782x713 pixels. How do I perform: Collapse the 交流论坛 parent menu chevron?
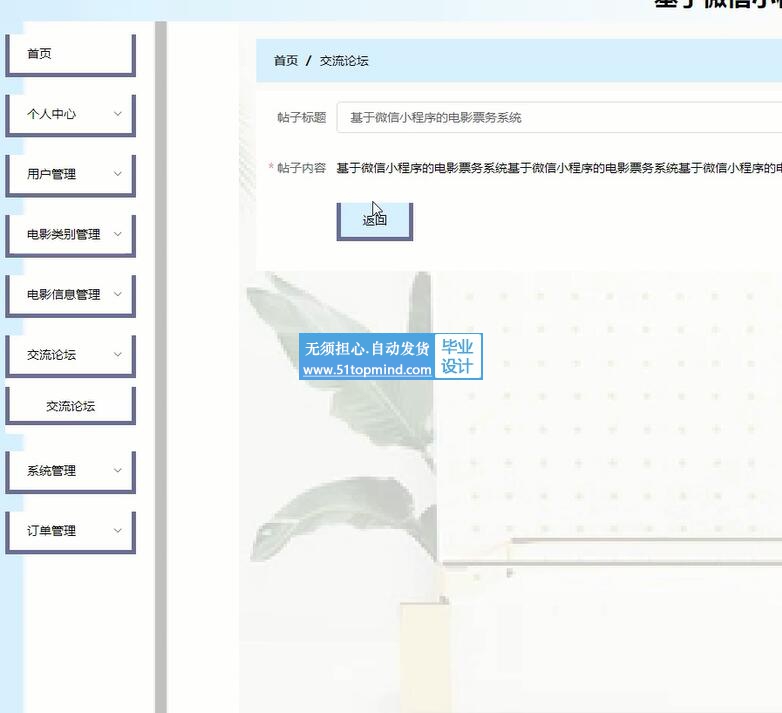pos(118,355)
